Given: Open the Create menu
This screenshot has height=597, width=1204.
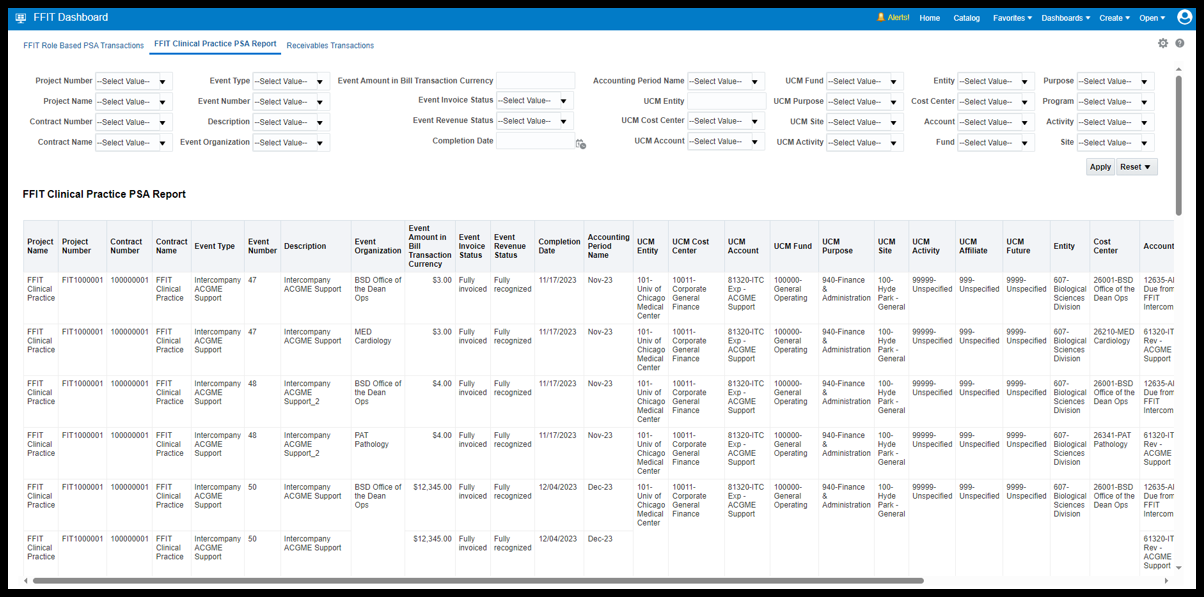Looking at the screenshot, I should click(x=1115, y=18).
